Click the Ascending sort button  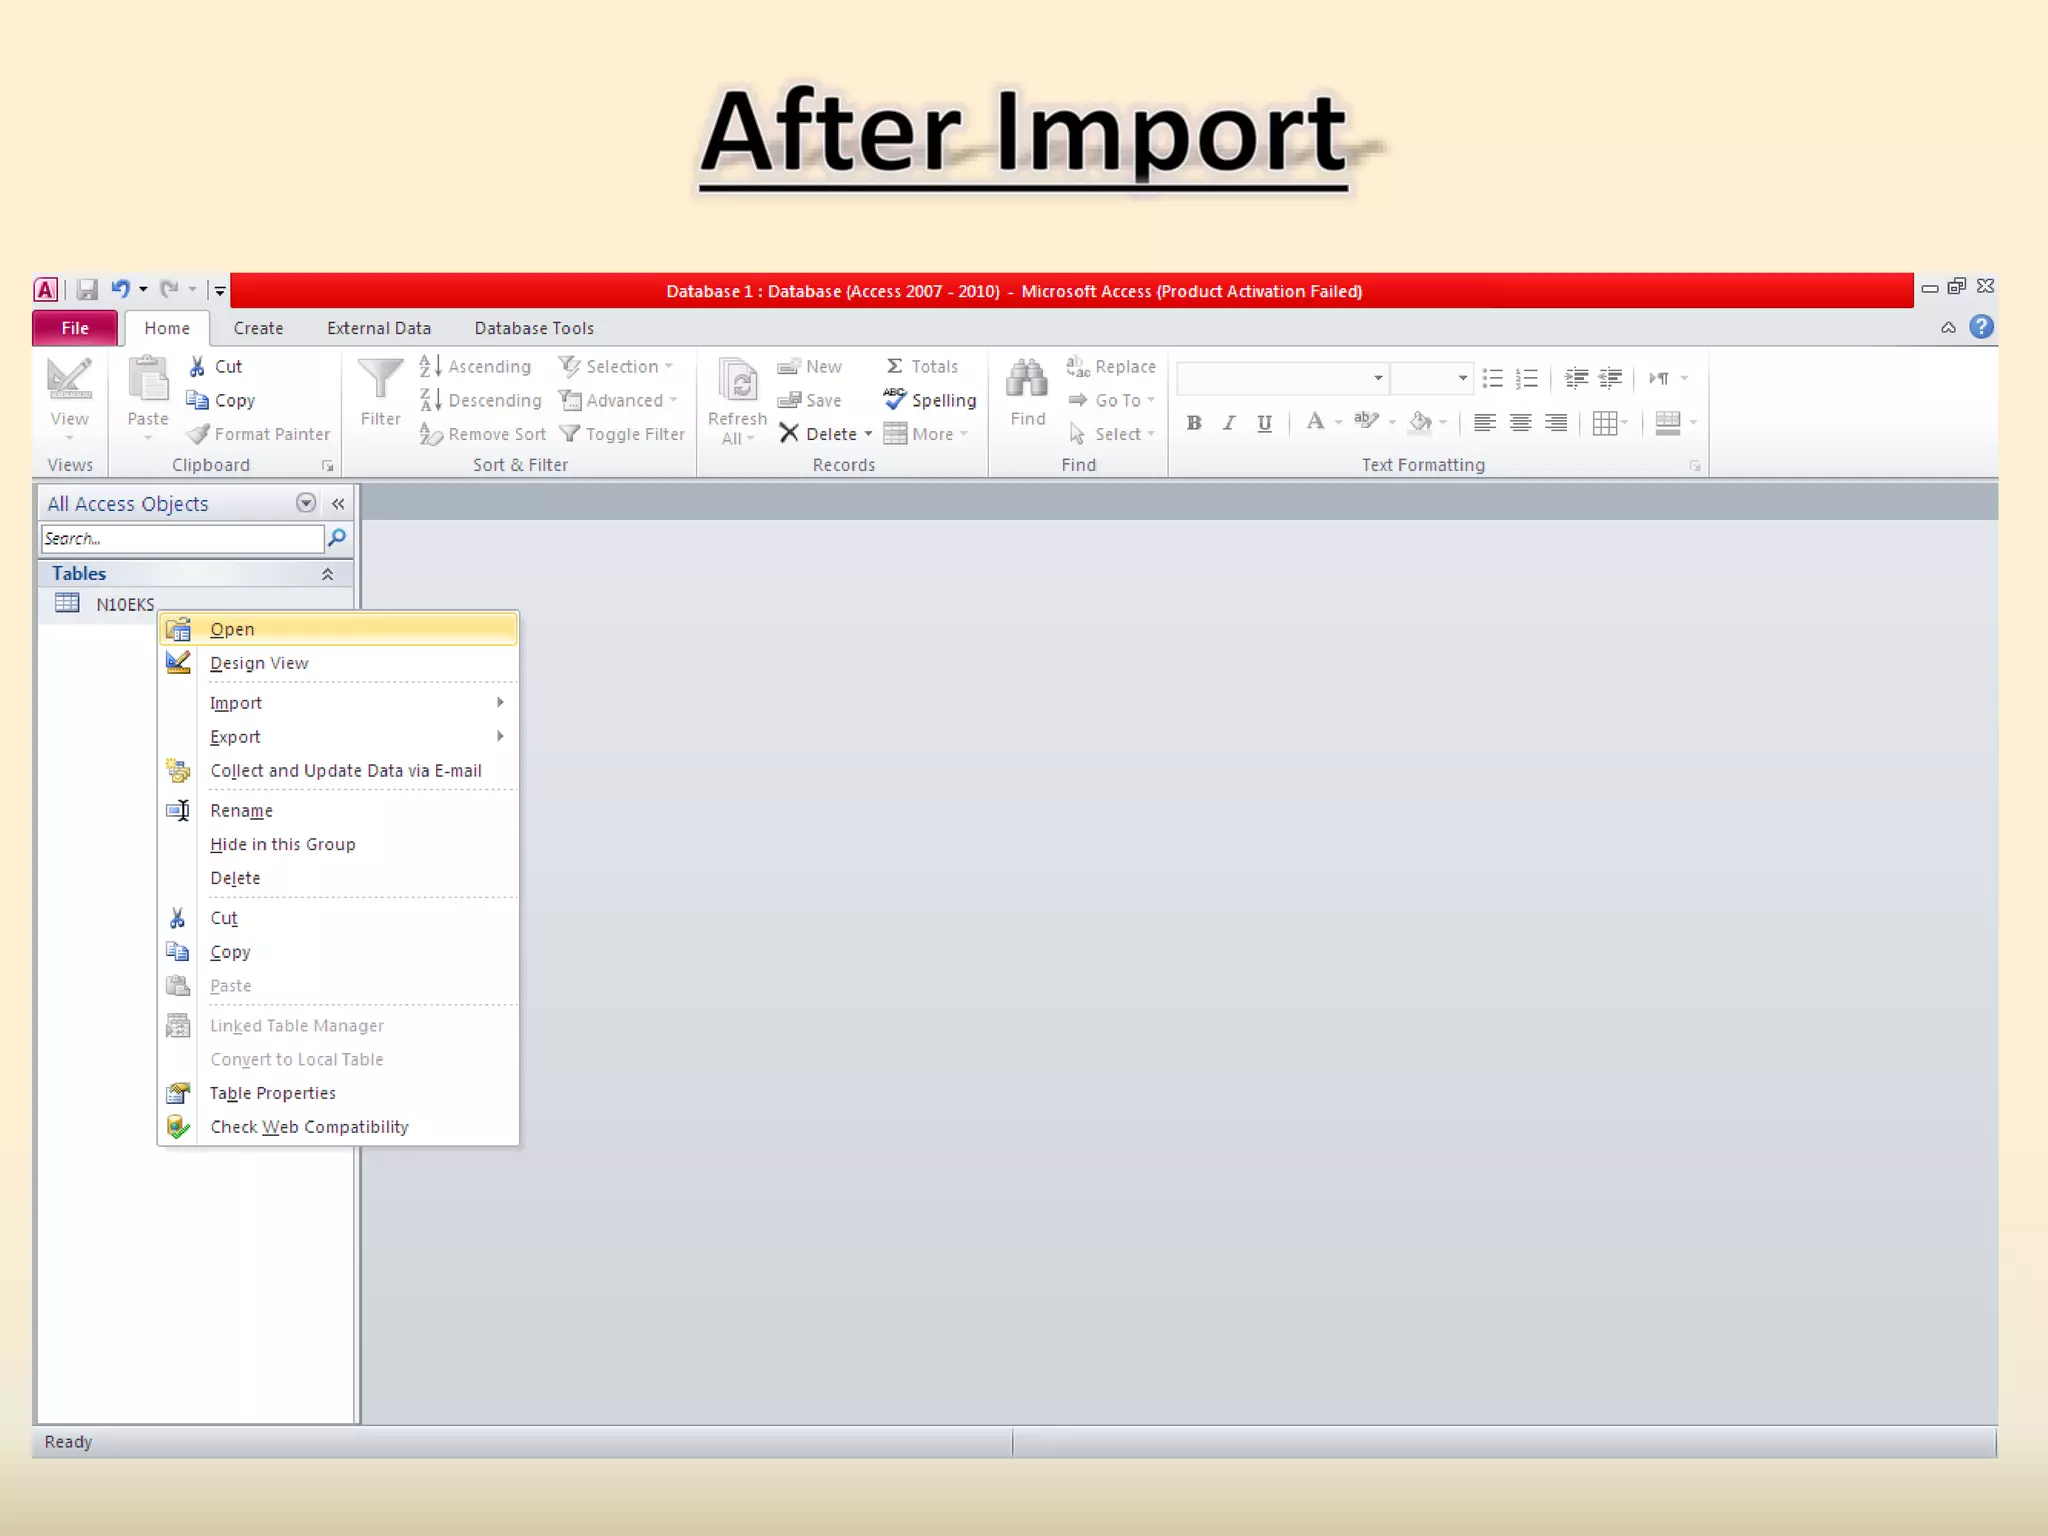point(476,367)
